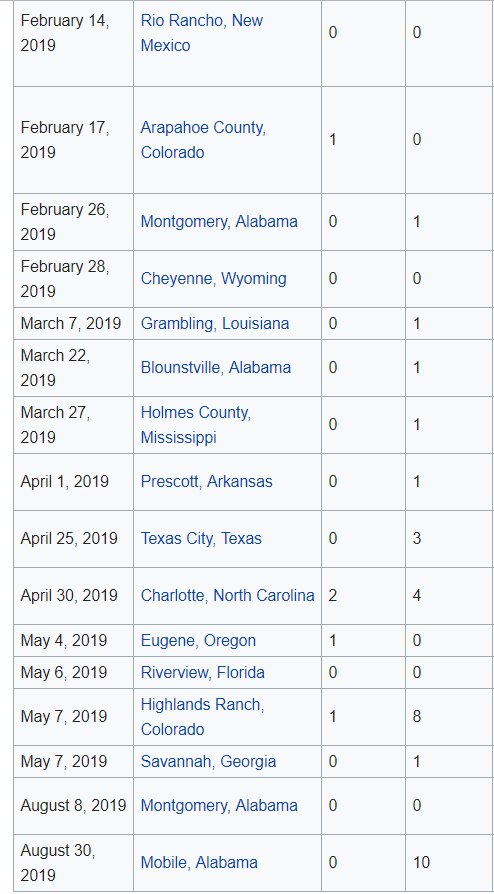Open the Rio Rancho, New Mexico link

(x=201, y=32)
